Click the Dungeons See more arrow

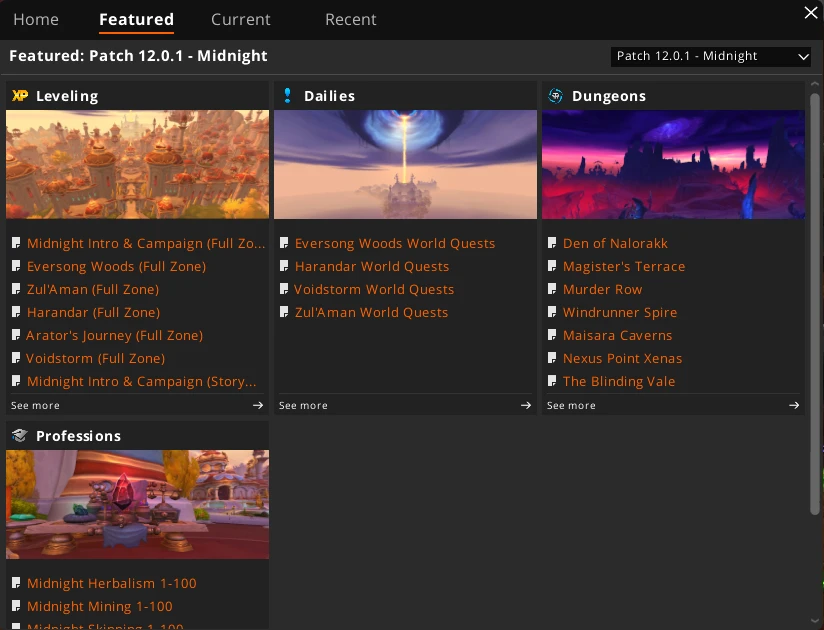click(x=794, y=405)
